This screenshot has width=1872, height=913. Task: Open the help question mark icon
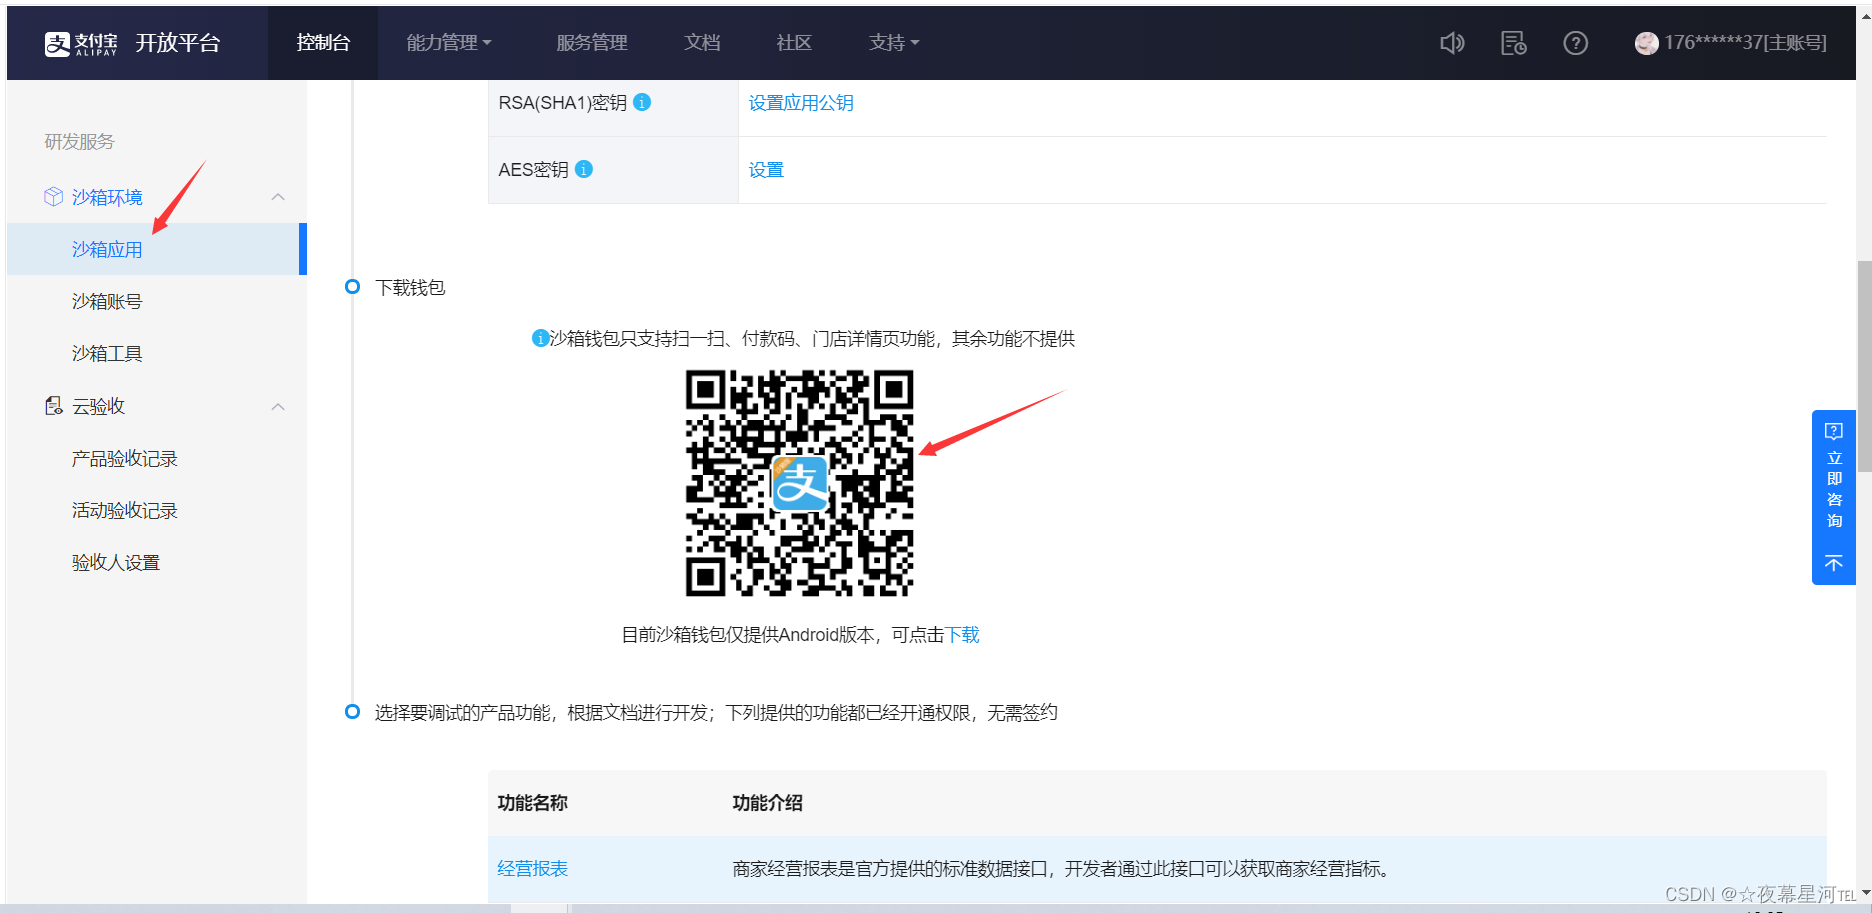(1576, 43)
